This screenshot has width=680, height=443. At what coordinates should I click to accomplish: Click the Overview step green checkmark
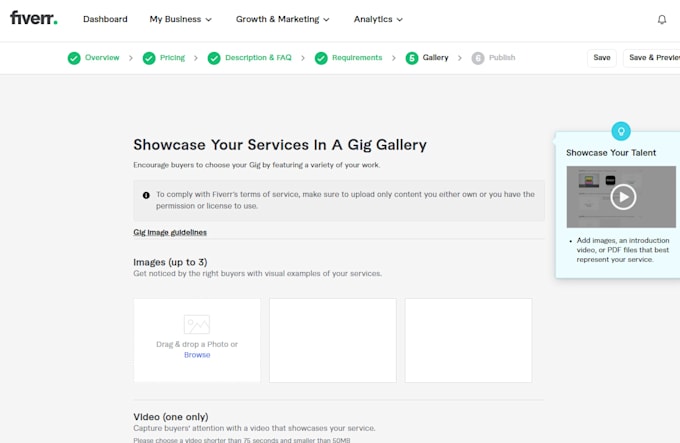coord(74,58)
